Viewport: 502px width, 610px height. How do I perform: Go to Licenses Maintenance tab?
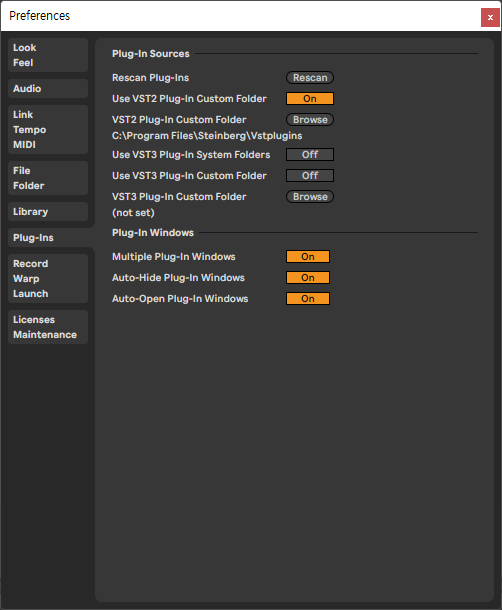point(48,327)
